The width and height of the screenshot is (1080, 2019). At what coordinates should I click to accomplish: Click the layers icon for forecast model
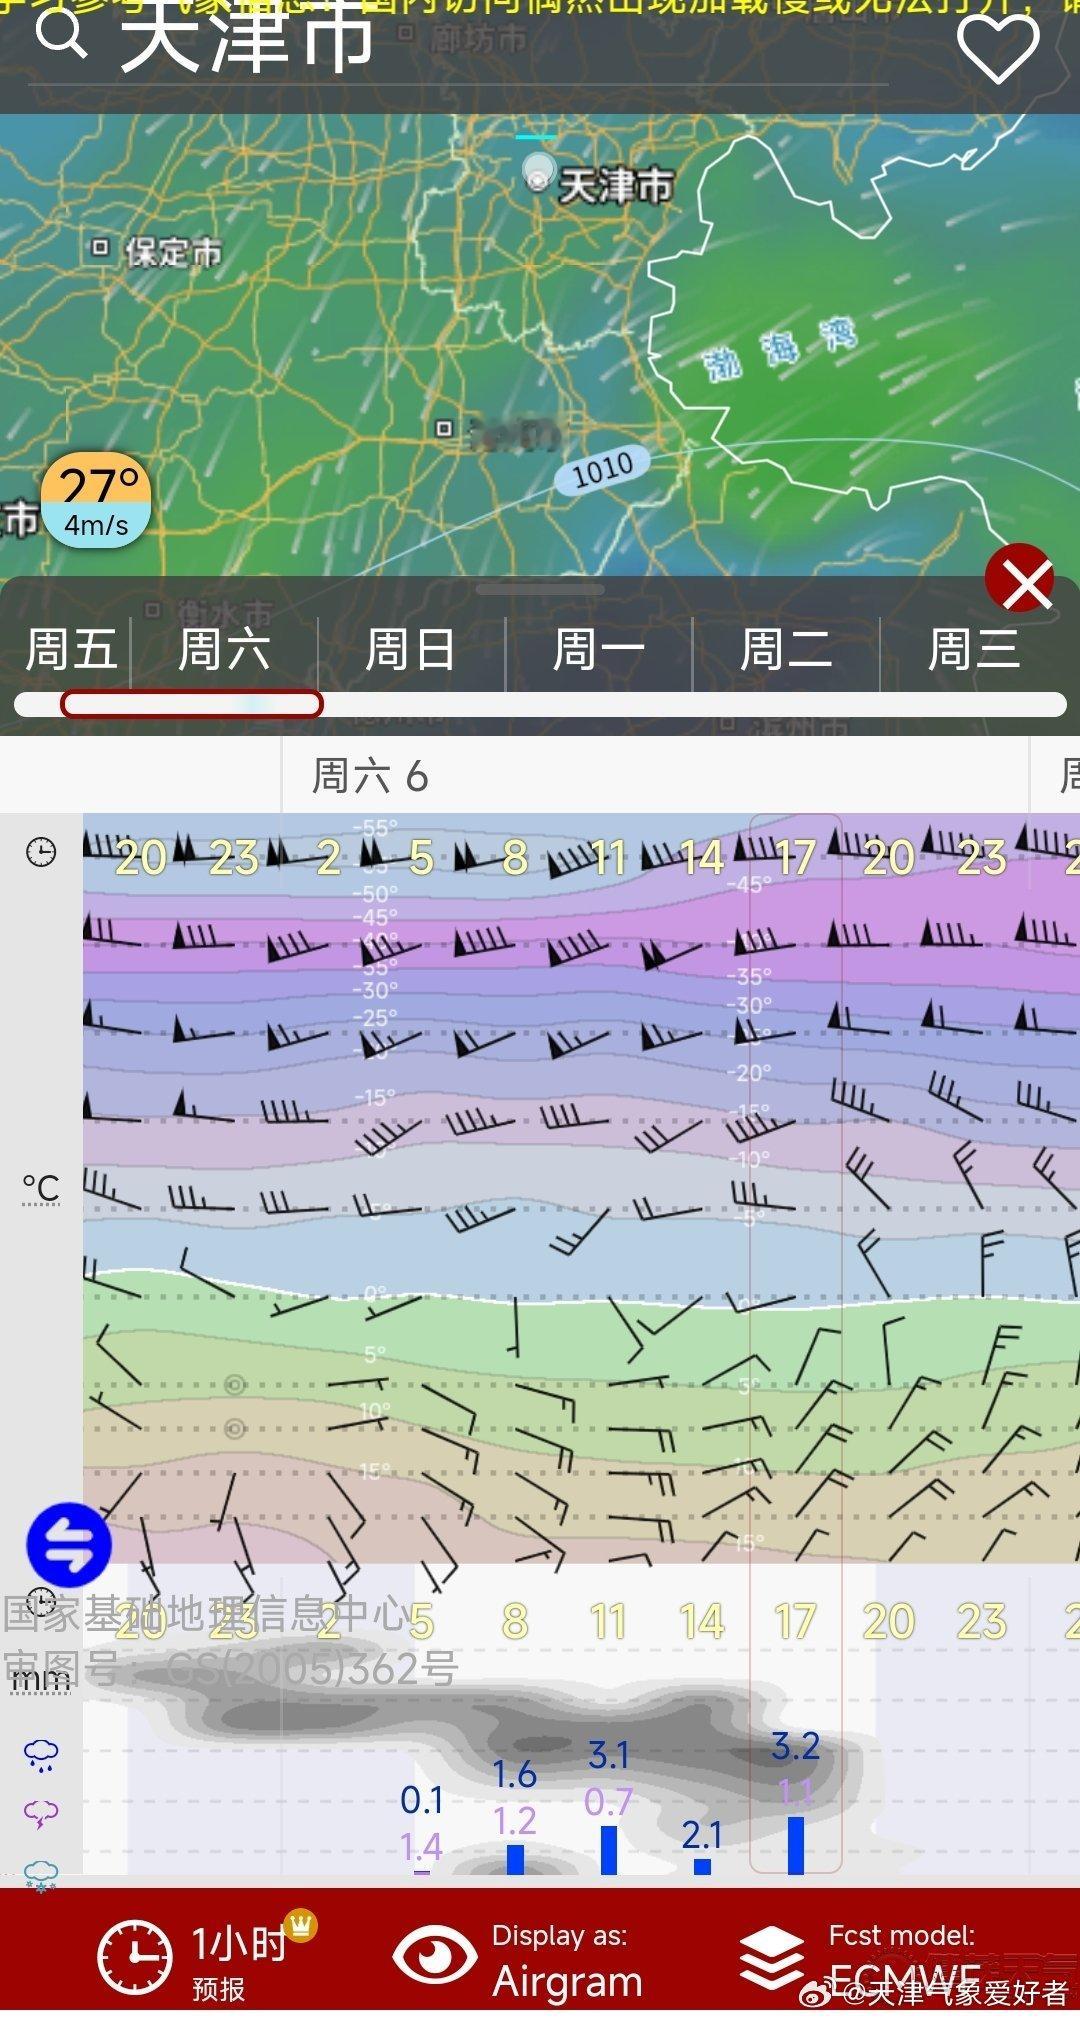click(x=771, y=1956)
